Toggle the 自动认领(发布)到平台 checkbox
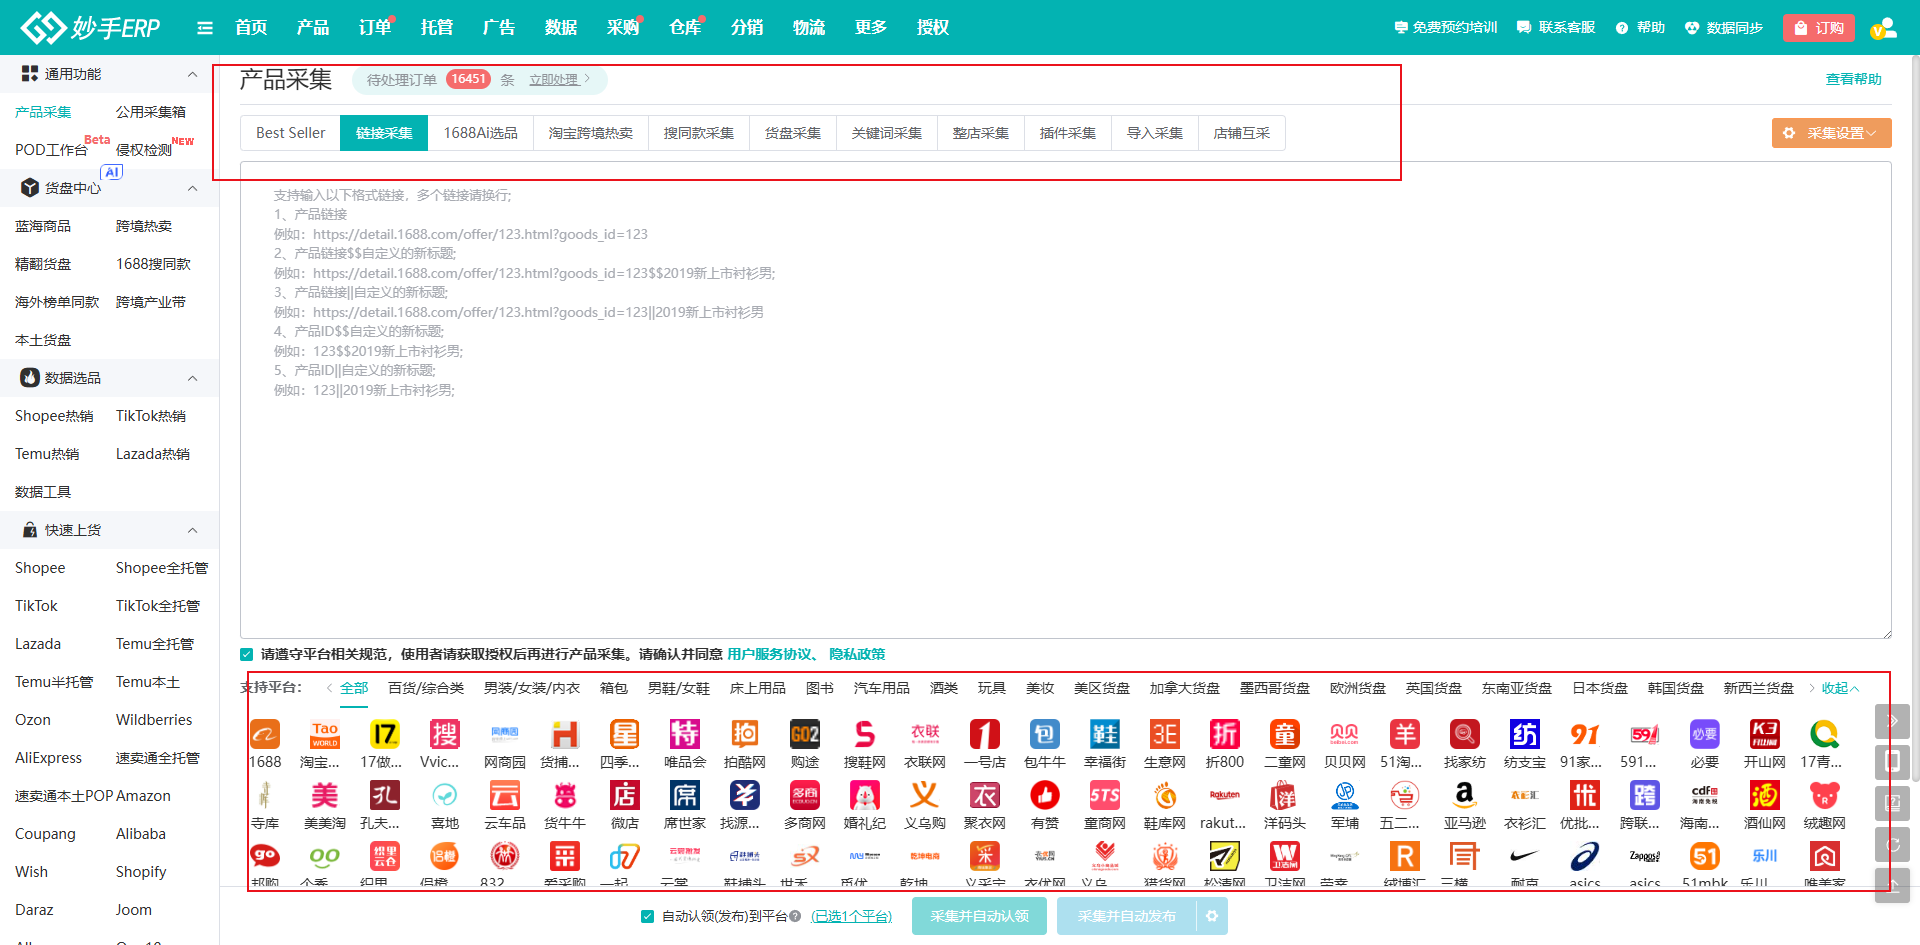 coord(647,916)
